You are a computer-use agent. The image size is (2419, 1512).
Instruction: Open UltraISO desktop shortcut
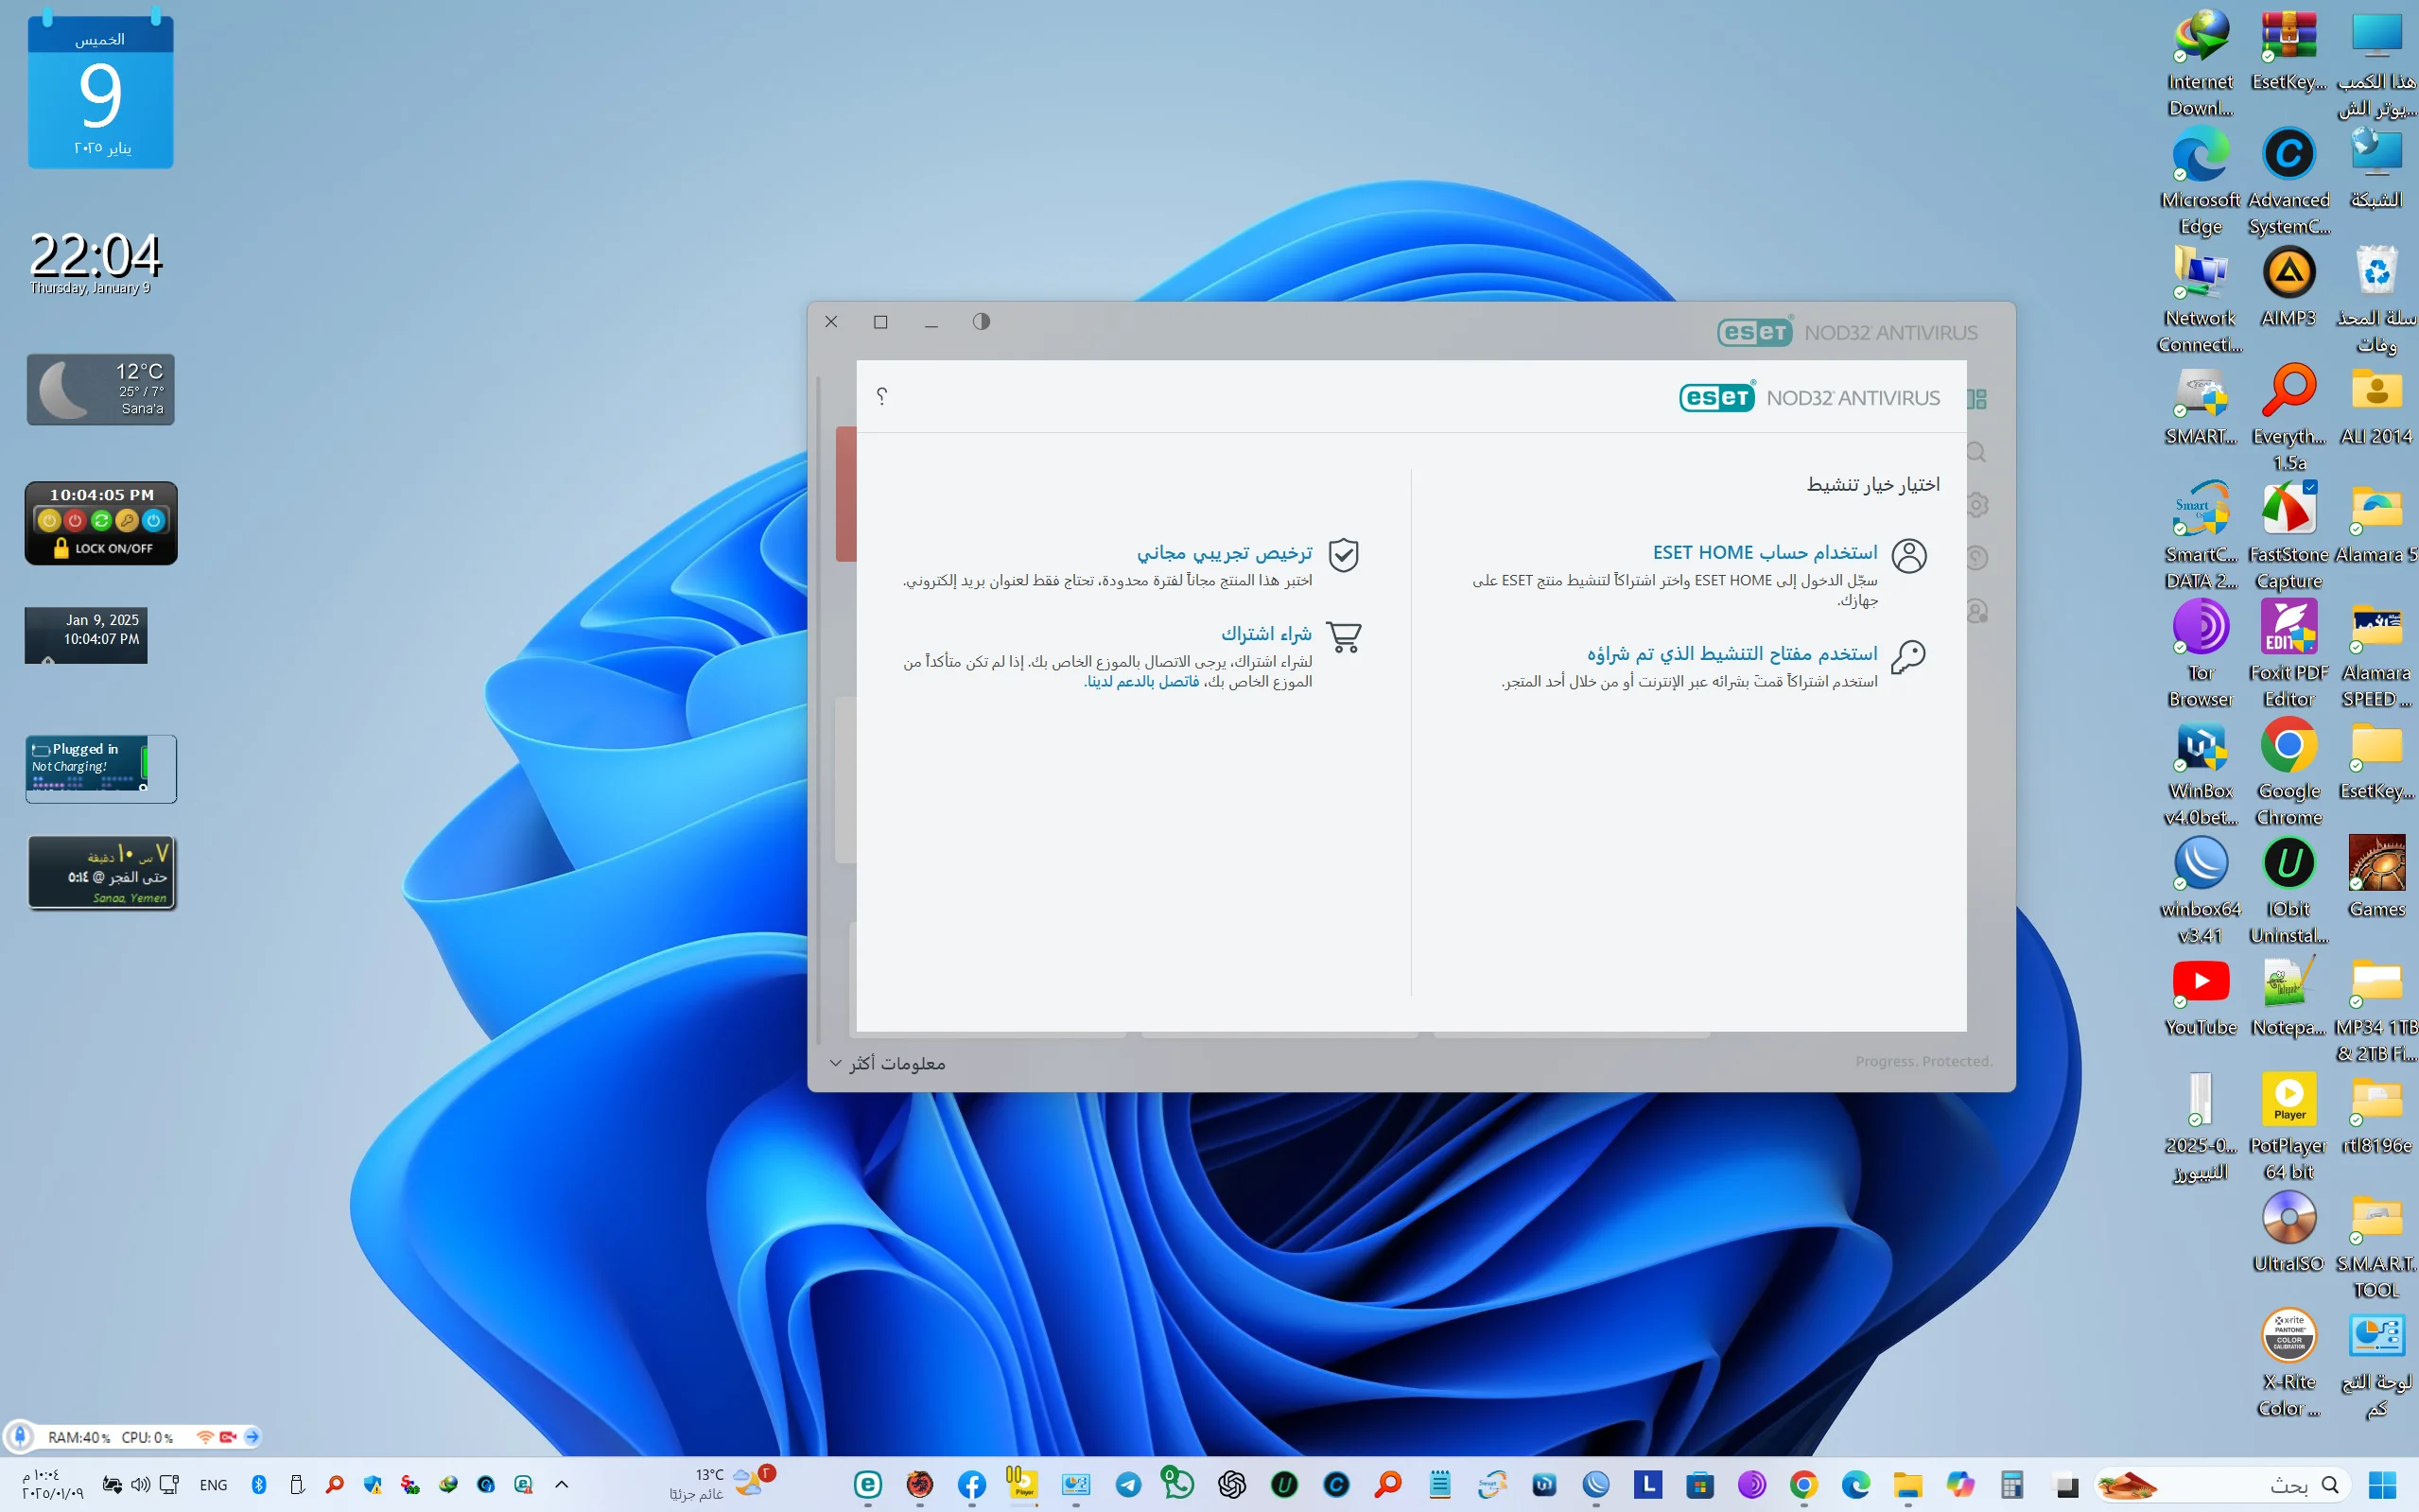pos(2288,1233)
